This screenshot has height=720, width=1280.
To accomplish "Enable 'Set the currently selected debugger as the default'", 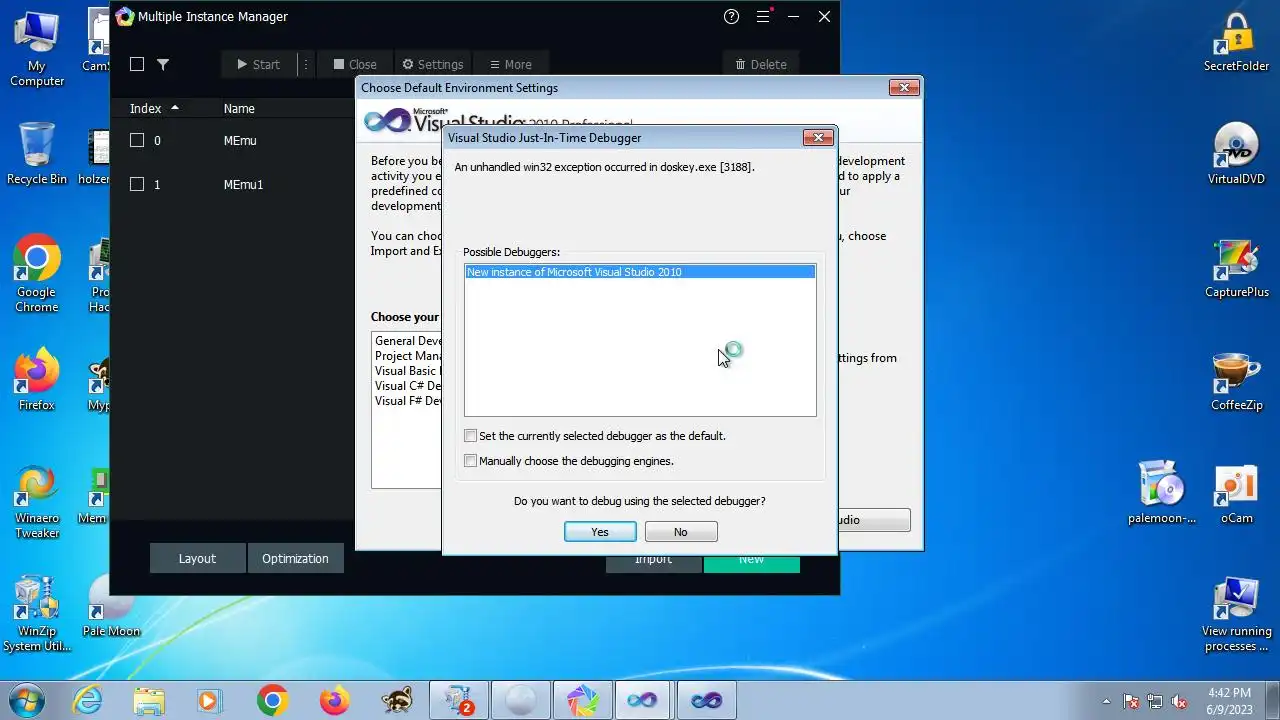I will point(470,436).
